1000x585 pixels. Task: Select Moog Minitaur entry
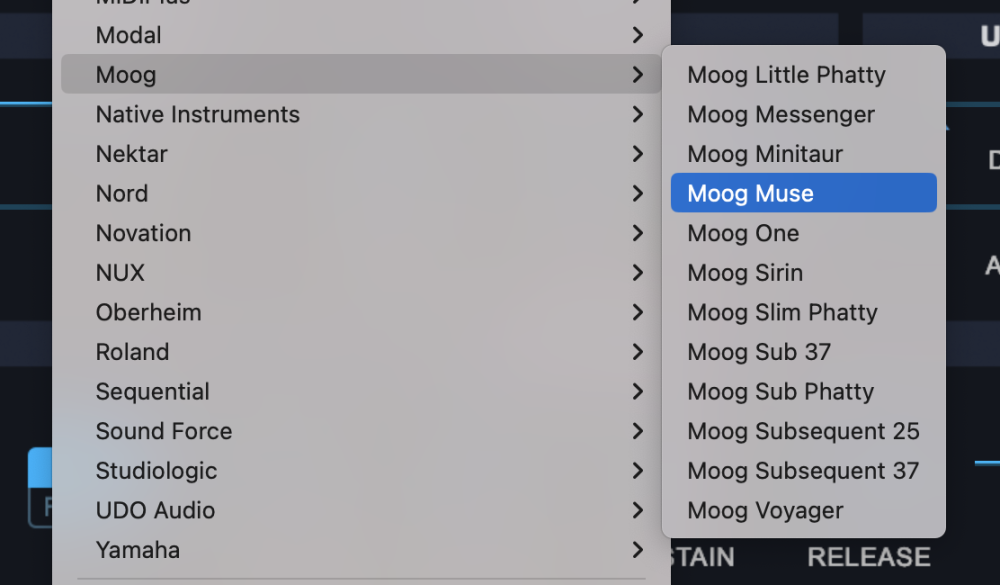765,154
